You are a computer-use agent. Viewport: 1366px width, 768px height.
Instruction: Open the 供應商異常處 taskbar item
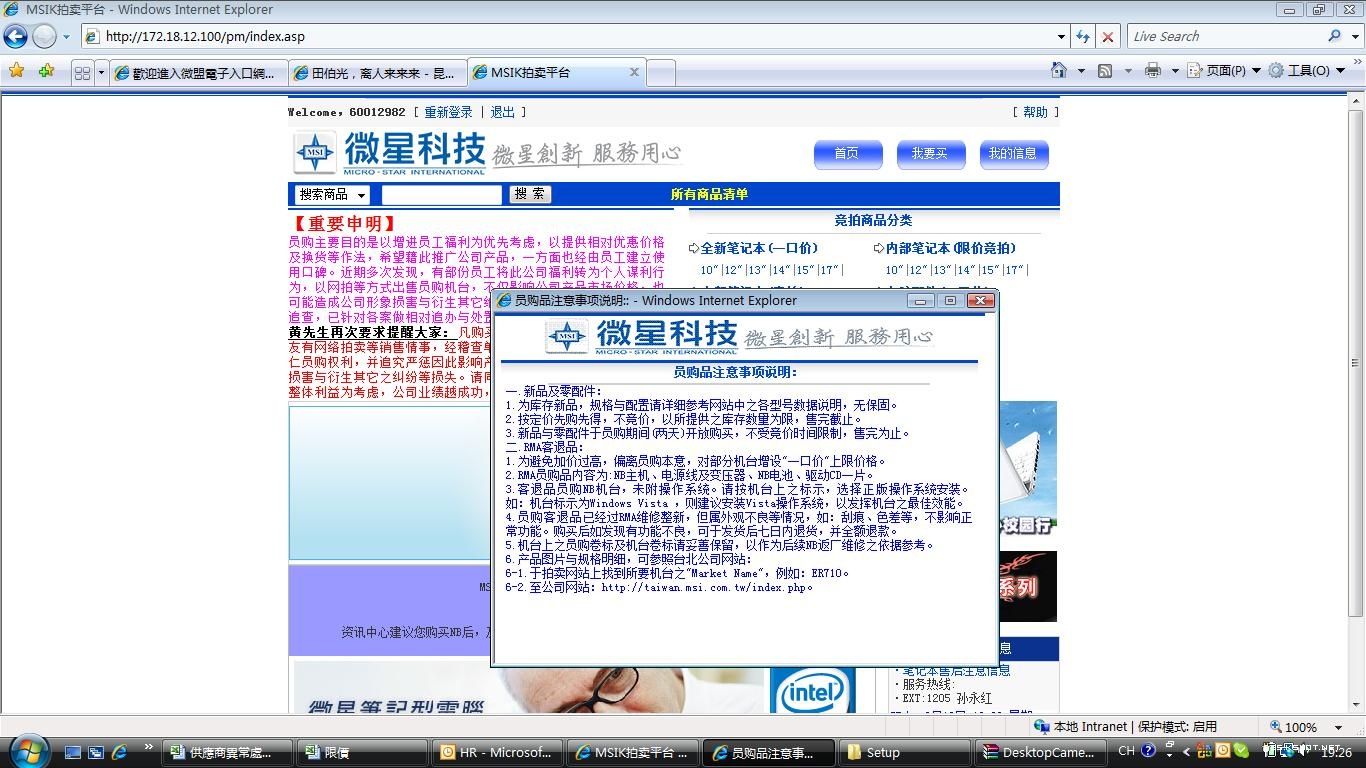229,753
